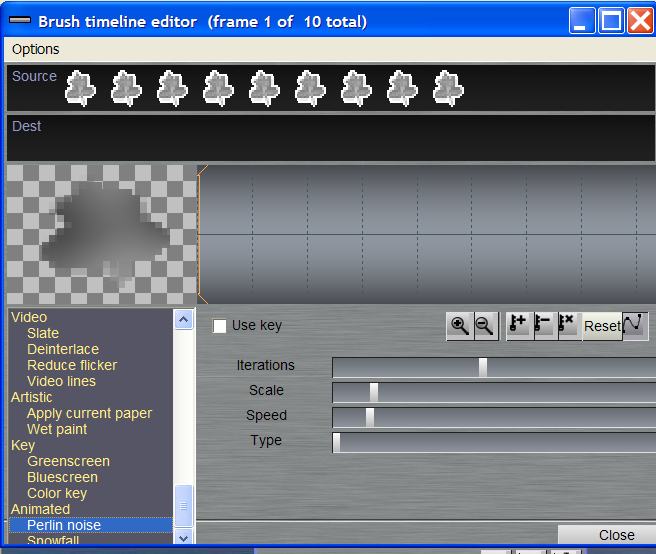Choose Deinterlace from the Video effects
Image resolution: width=656 pixels, height=554 pixels.
[x=63, y=349]
